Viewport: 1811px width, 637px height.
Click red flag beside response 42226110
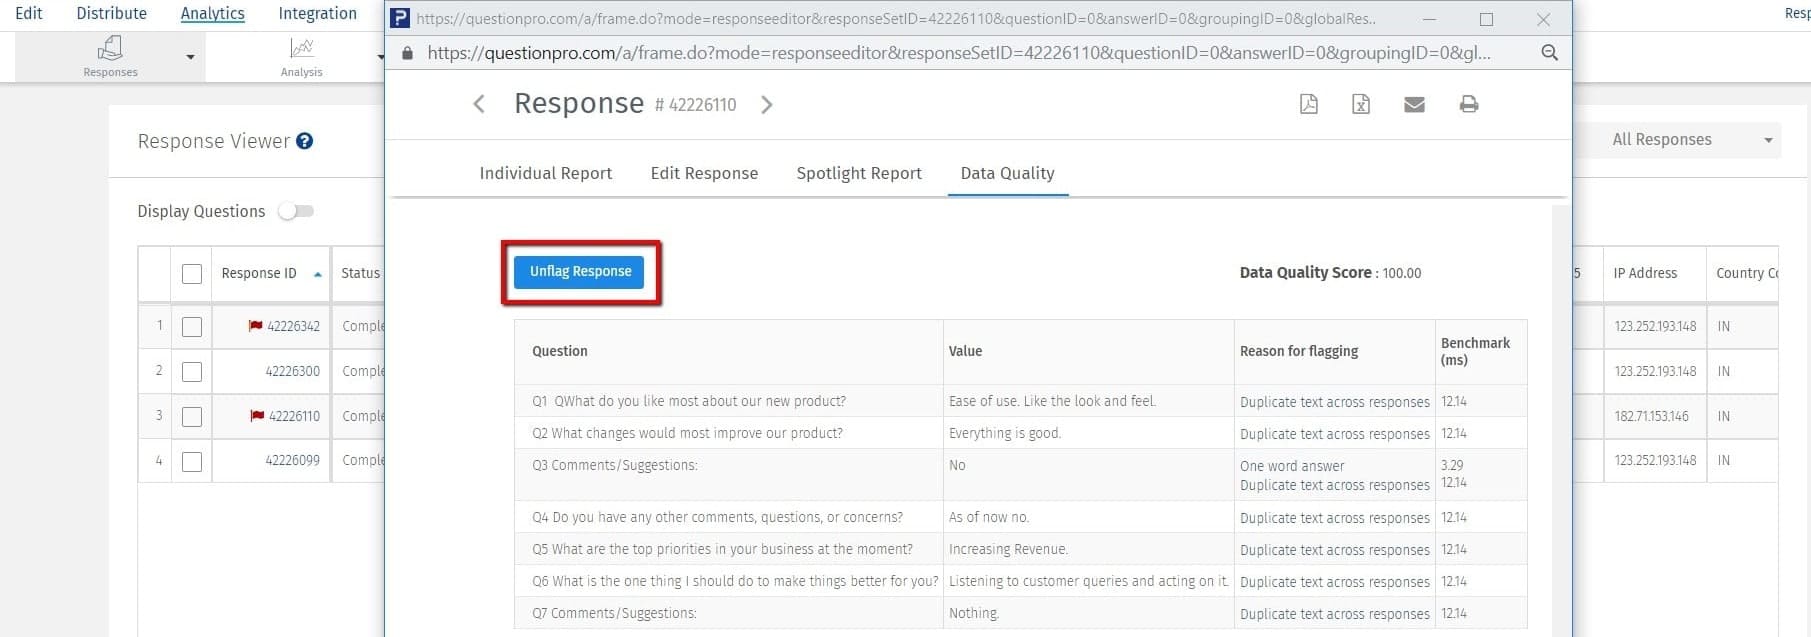tap(257, 416)
